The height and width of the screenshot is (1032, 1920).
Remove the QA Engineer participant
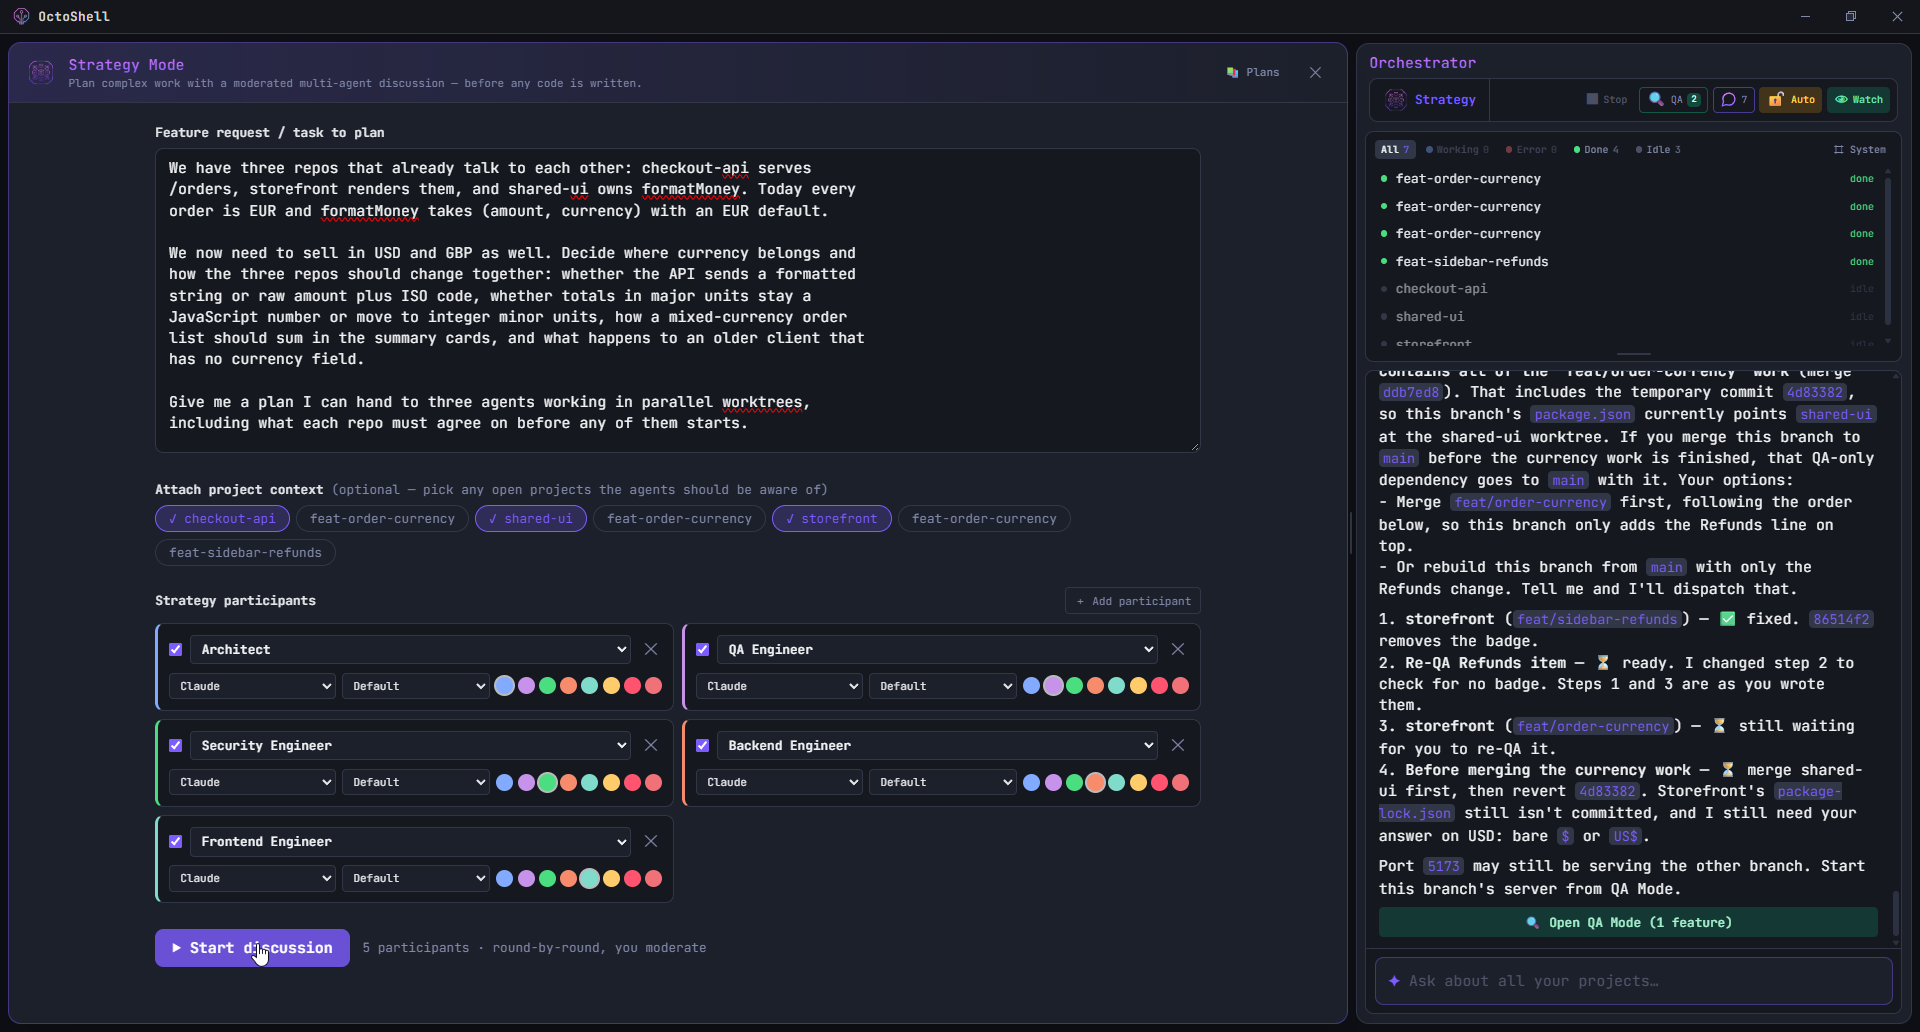pos(1178,649)
